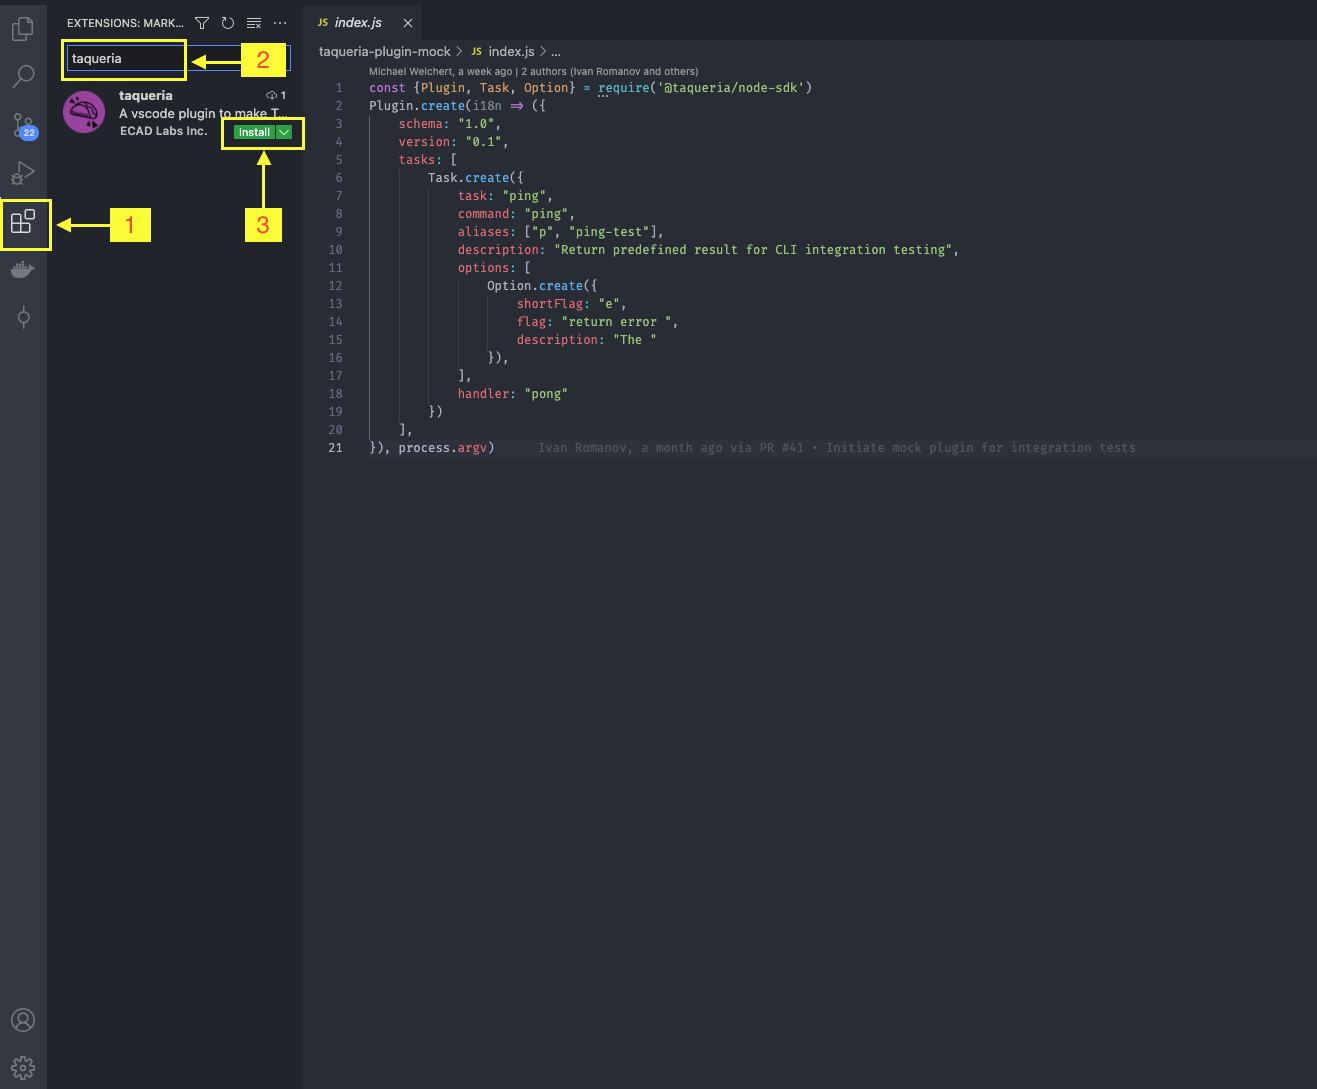Expand the Install button dropdown arrow
This screenshot has width=1317, height=1089.
284,132
